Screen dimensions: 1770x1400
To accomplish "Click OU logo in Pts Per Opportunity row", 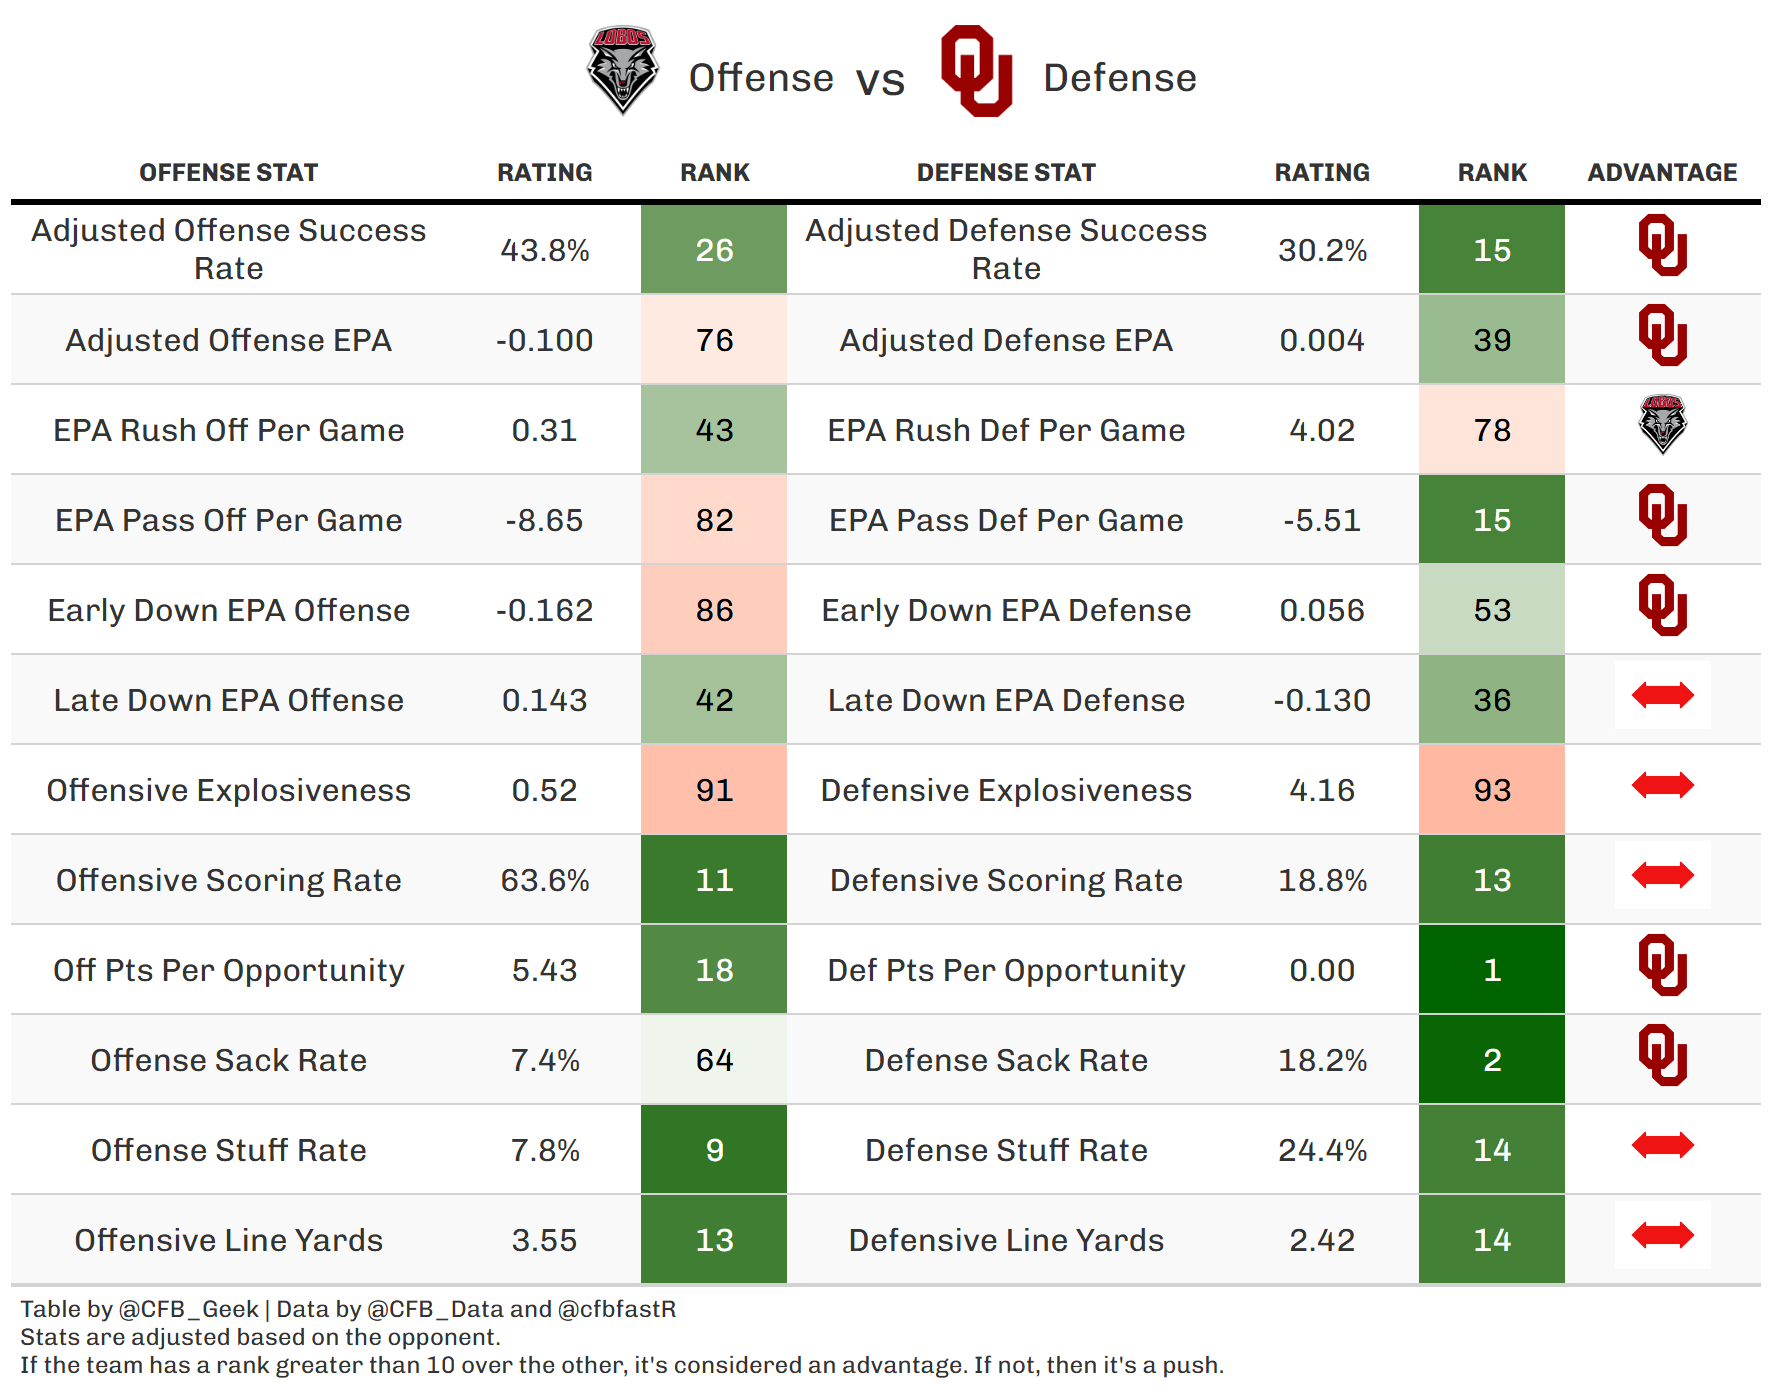I will click(x=1662, y=965).
